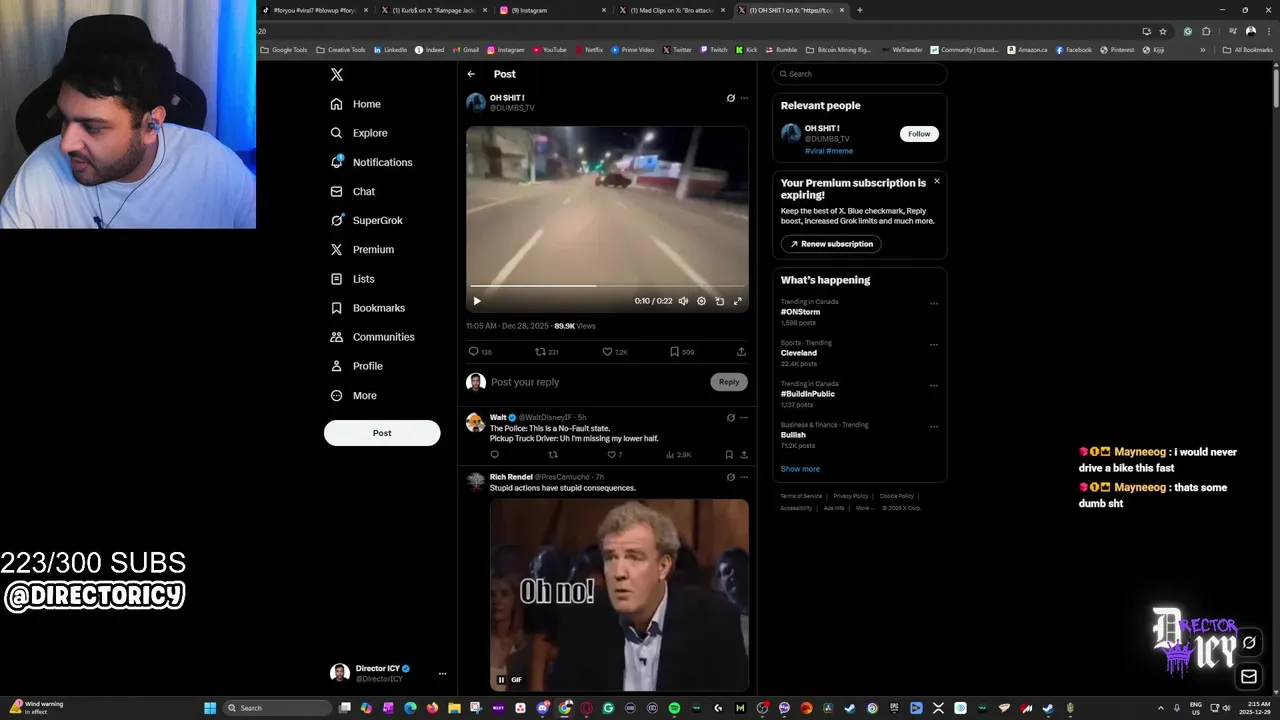1280x720 pixels.
Task: Click the overlay mail icon
Action: click(1249, 677)
